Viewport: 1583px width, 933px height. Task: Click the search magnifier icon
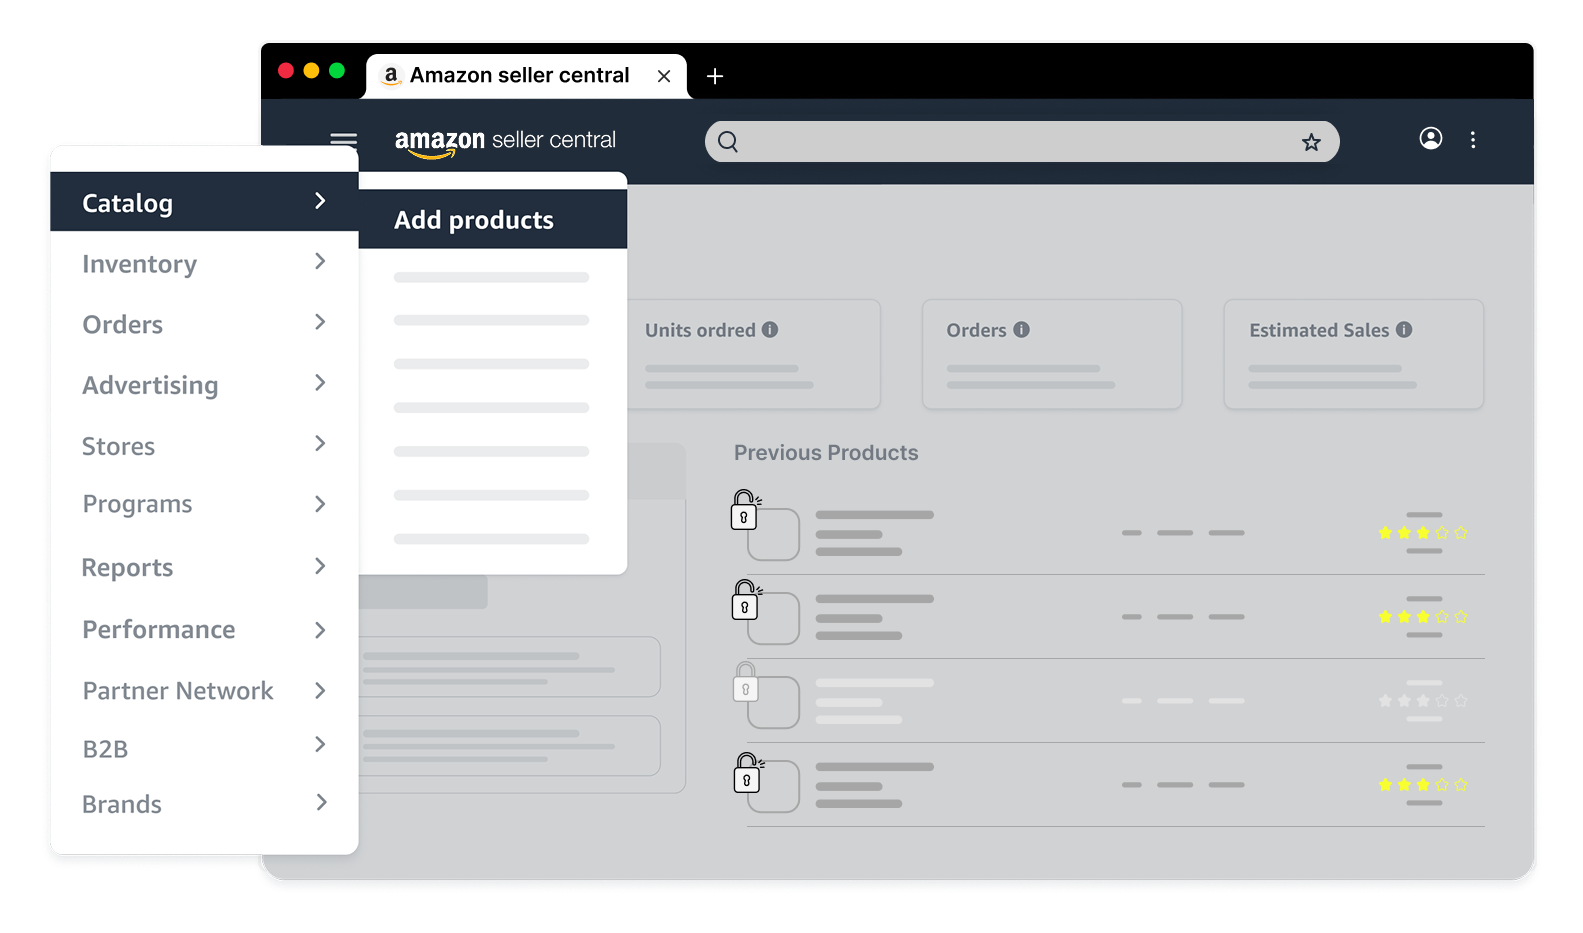tap(728, 142)
